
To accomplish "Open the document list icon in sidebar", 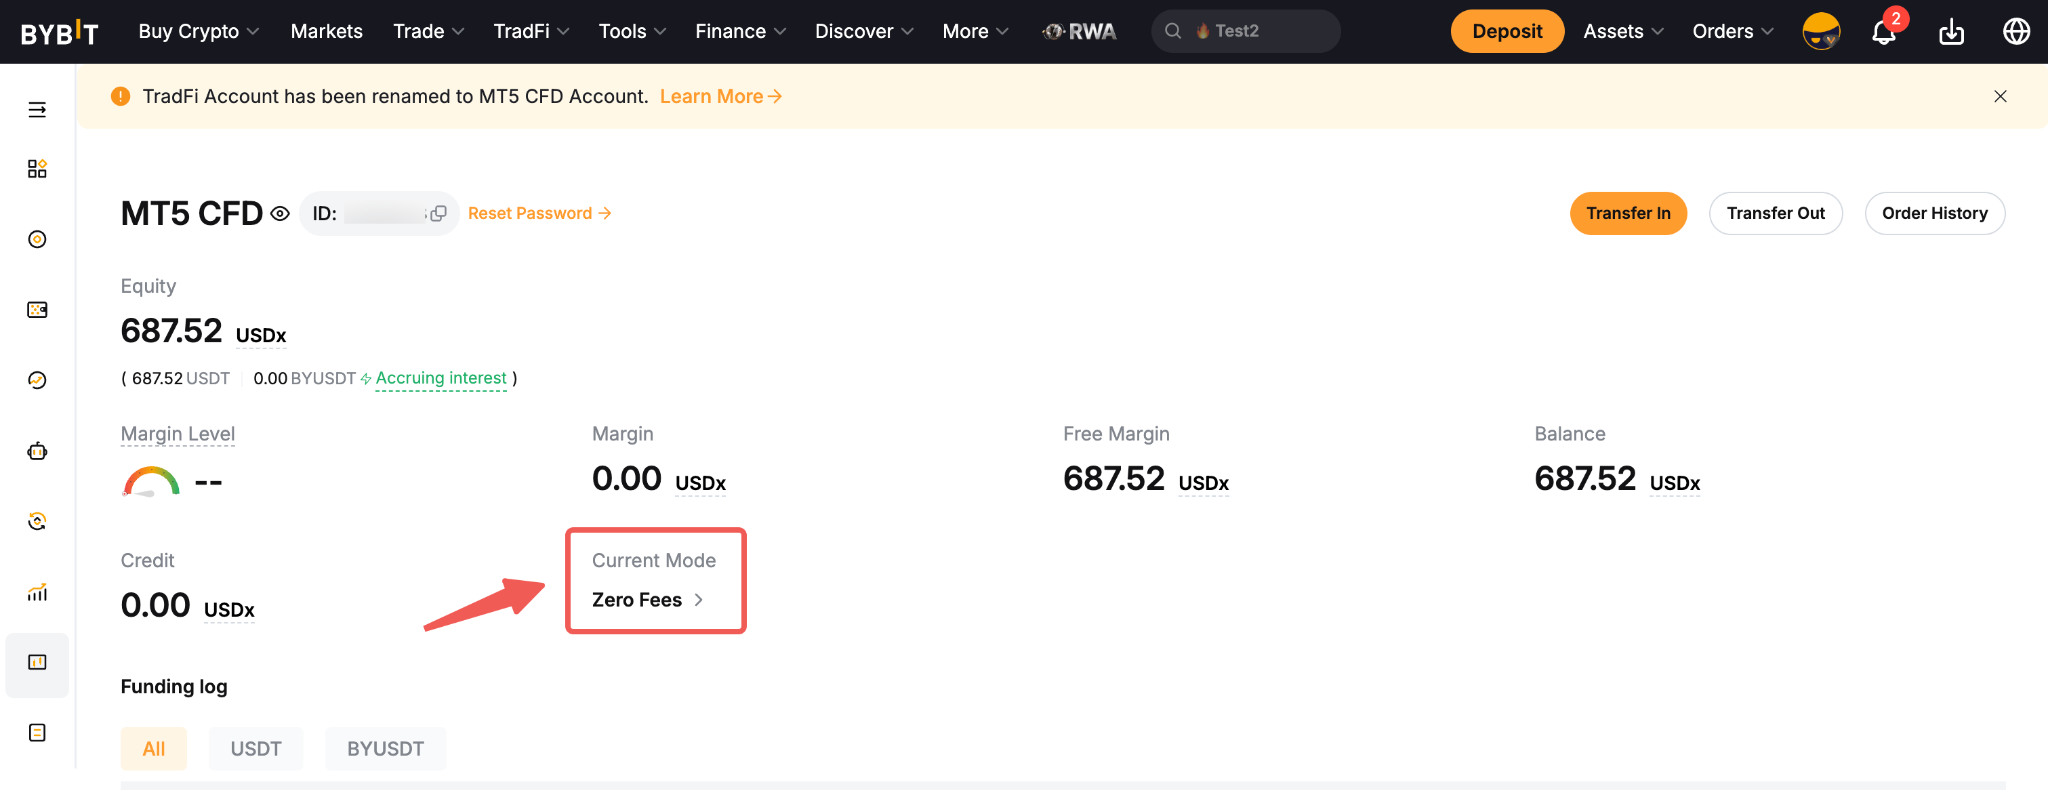I will [x=37, y=733].
